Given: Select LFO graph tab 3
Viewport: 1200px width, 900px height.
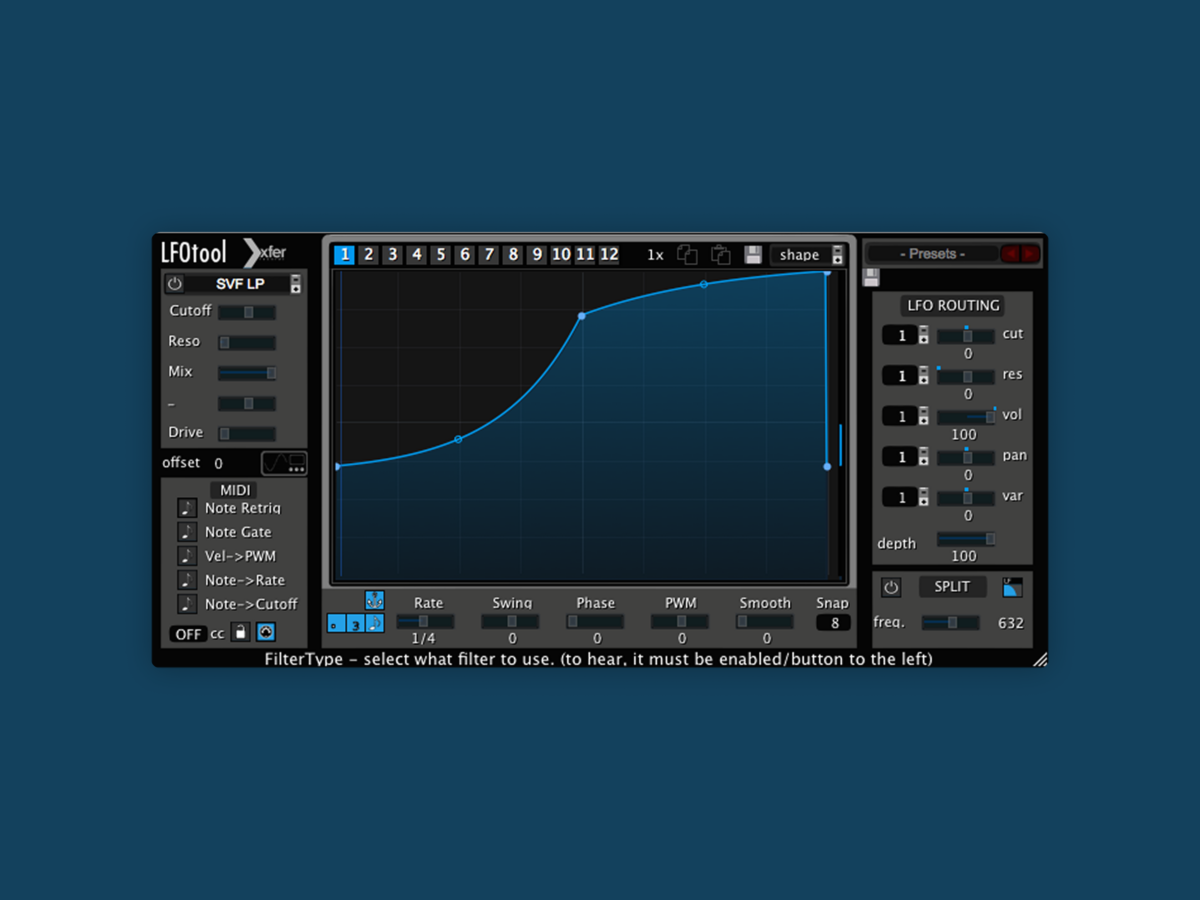Looking at the screenshot, I should (392, 255).
